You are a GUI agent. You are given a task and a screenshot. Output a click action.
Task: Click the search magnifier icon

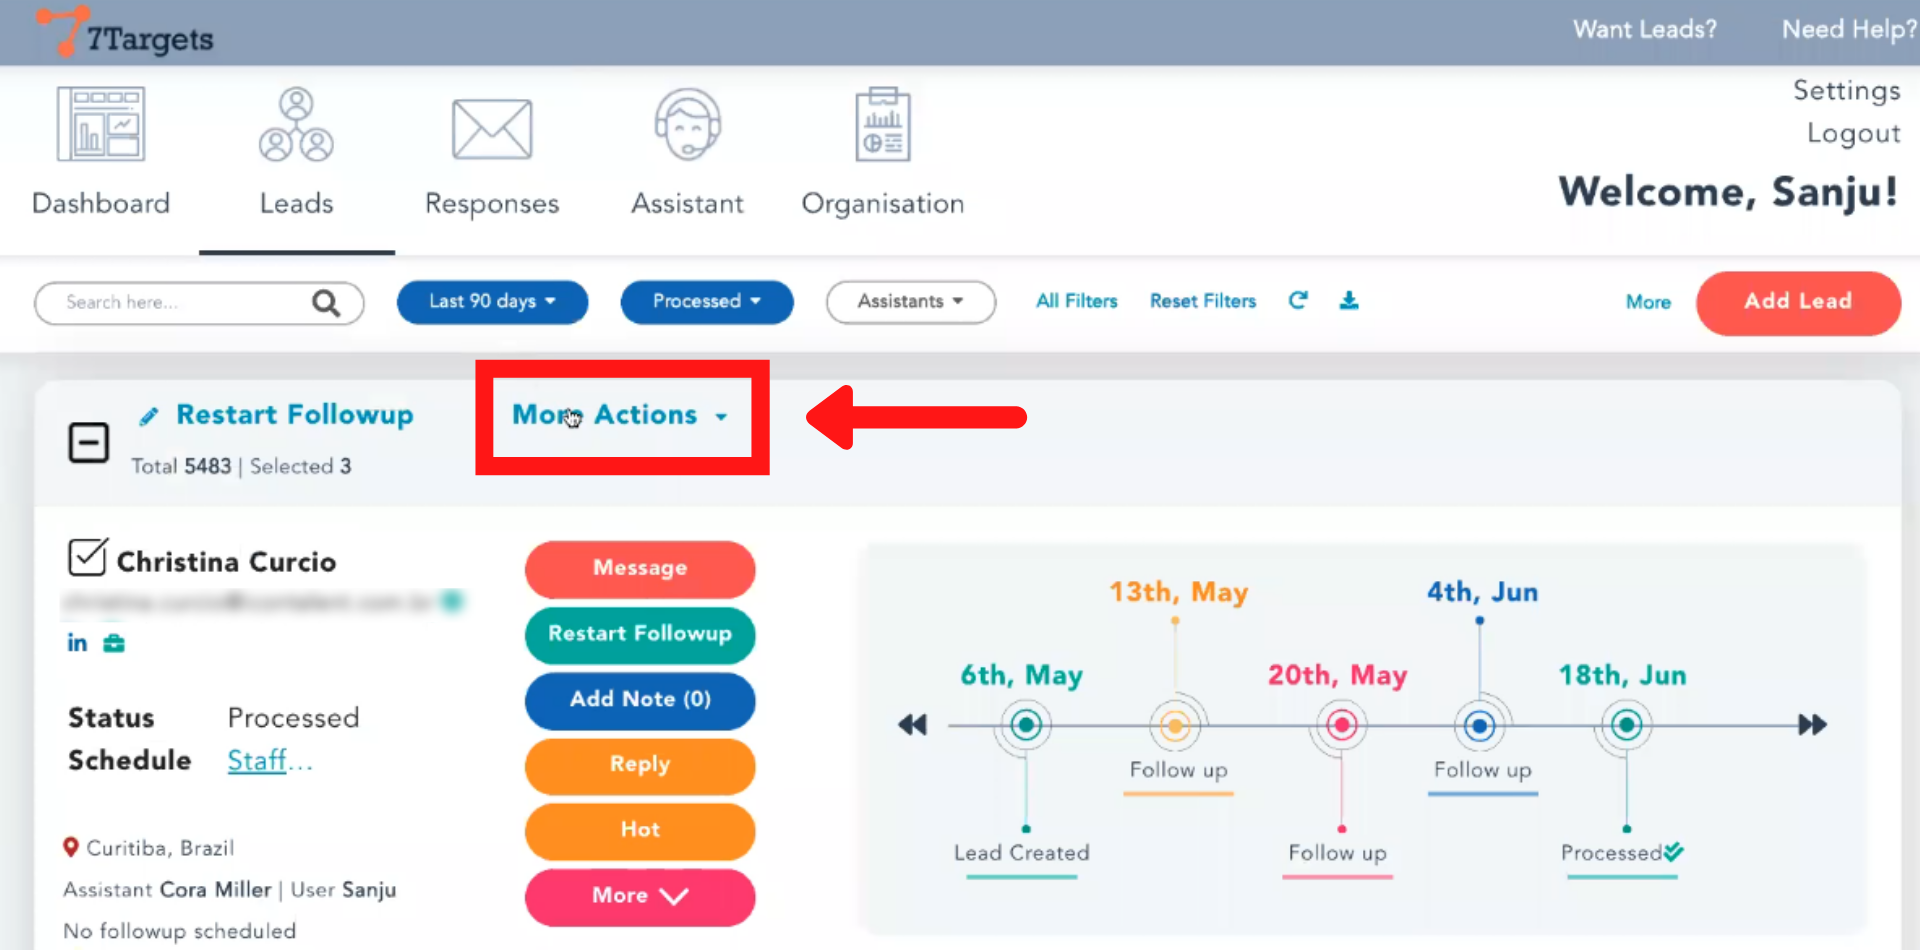point(326,303)
